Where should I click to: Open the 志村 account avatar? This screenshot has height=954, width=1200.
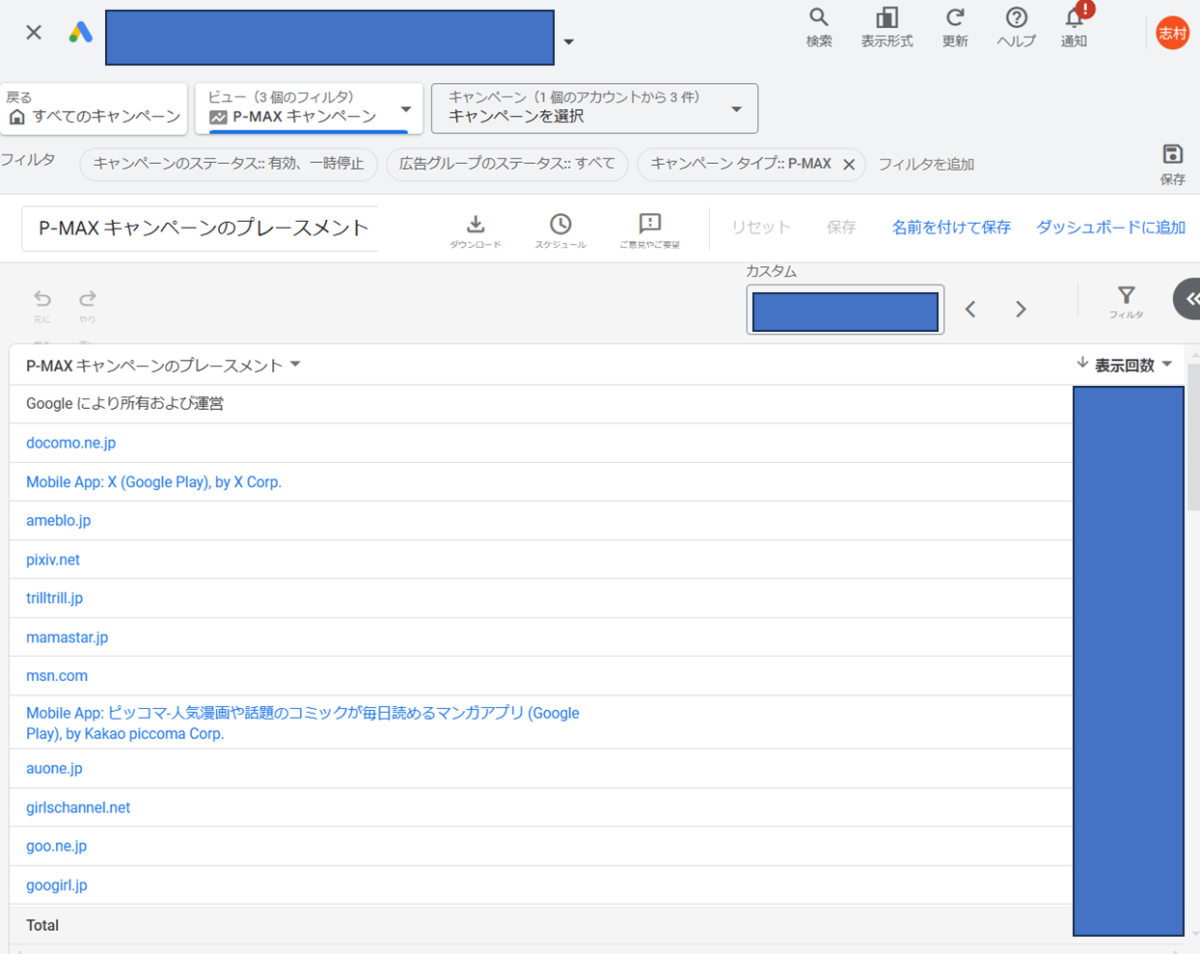[x=1172, y=32]
